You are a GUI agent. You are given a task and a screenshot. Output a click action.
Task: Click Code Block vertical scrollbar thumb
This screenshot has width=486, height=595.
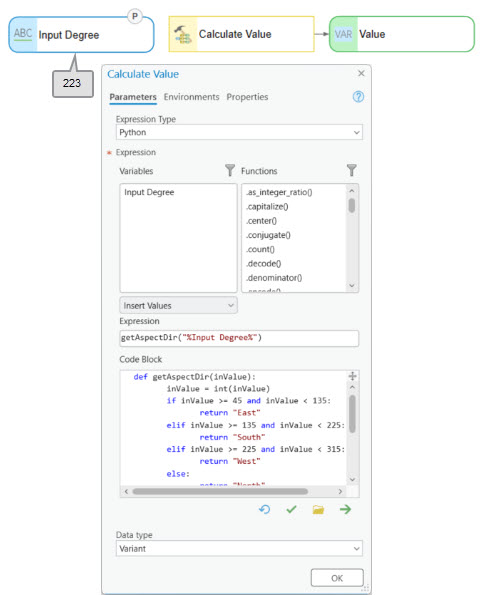point(352,414)
